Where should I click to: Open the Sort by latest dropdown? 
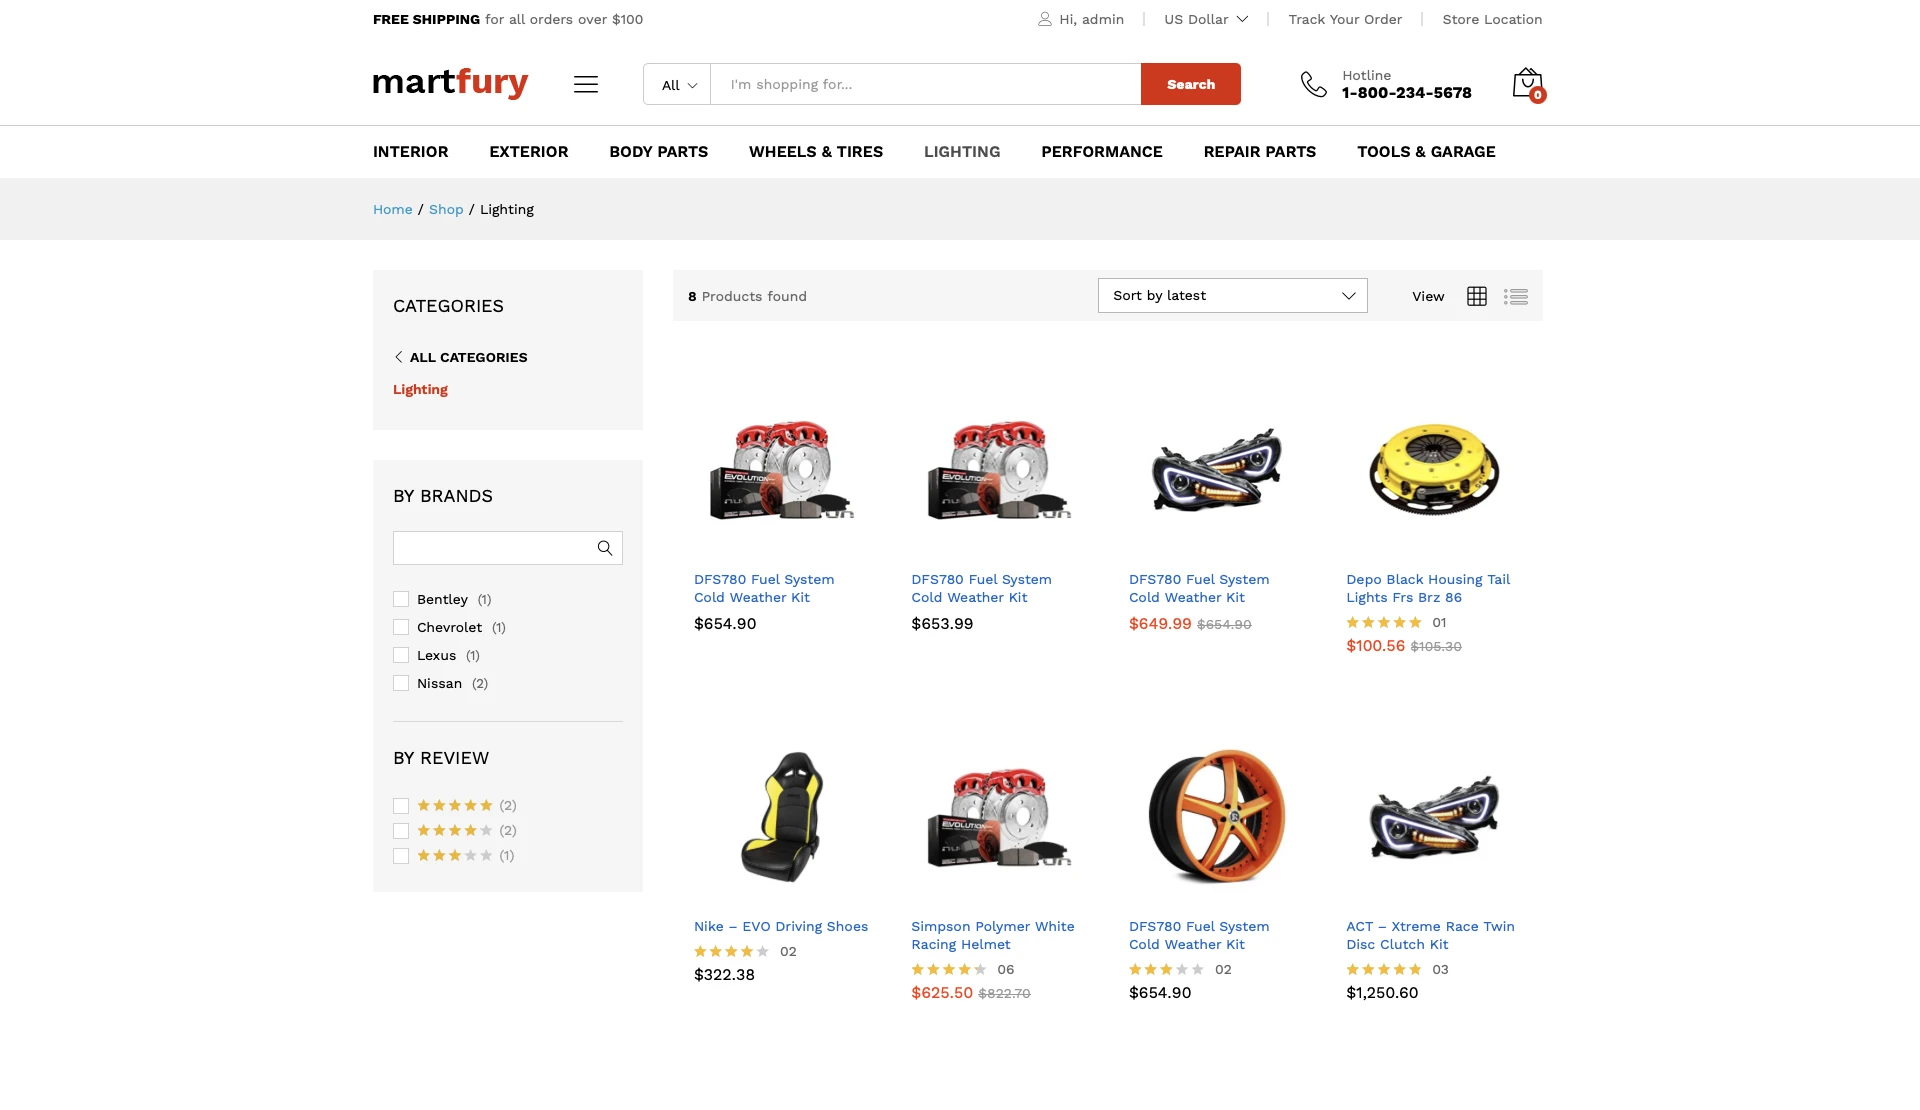1232,295
